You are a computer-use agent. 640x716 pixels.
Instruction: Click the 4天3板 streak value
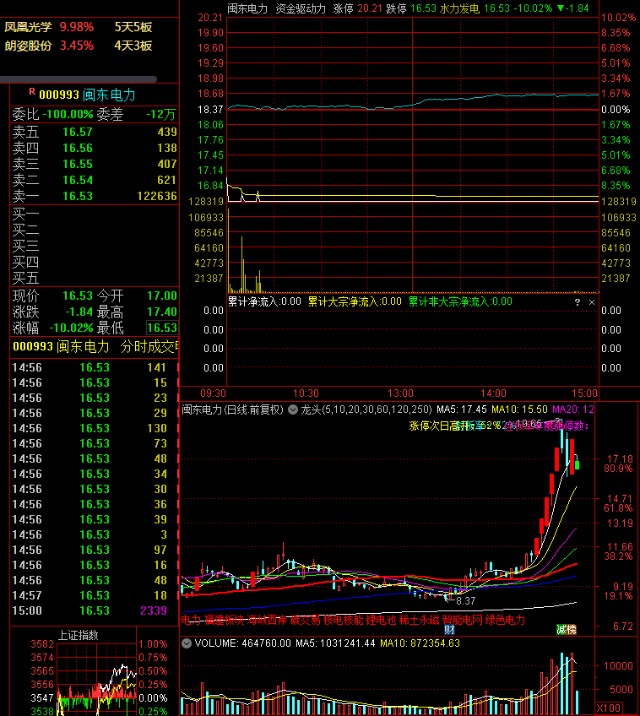133,46
